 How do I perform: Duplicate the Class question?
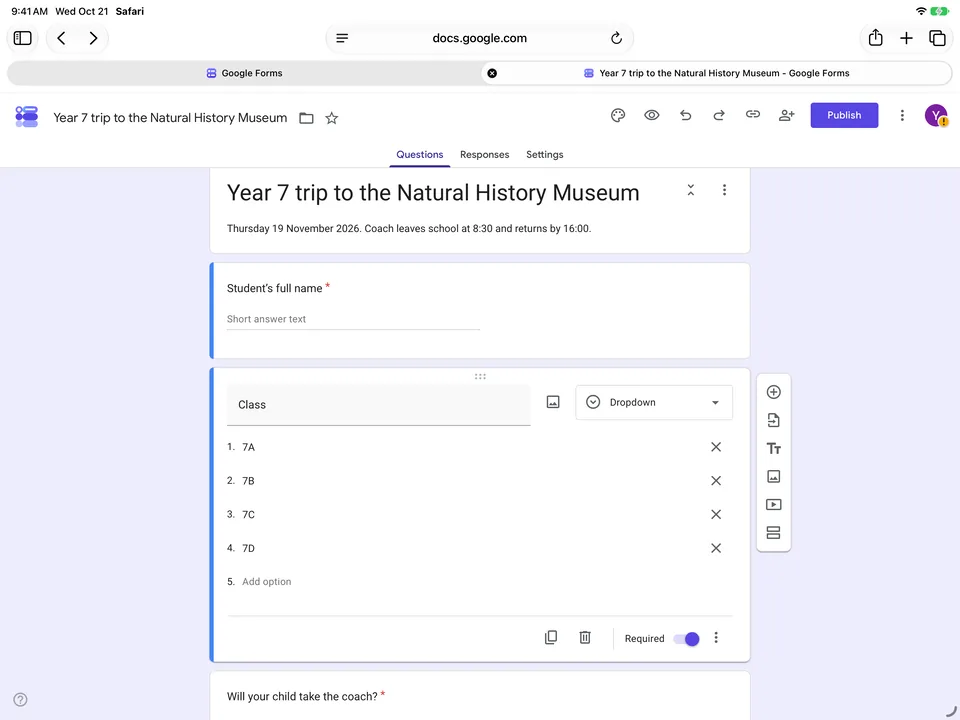(x=551, y=637)
